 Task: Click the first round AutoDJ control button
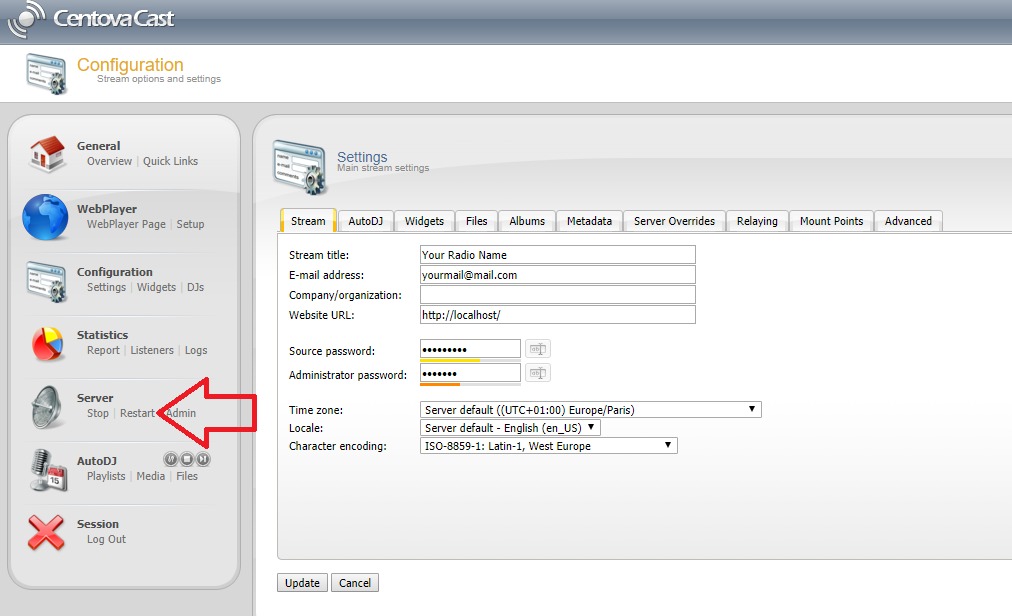(170, 459)
